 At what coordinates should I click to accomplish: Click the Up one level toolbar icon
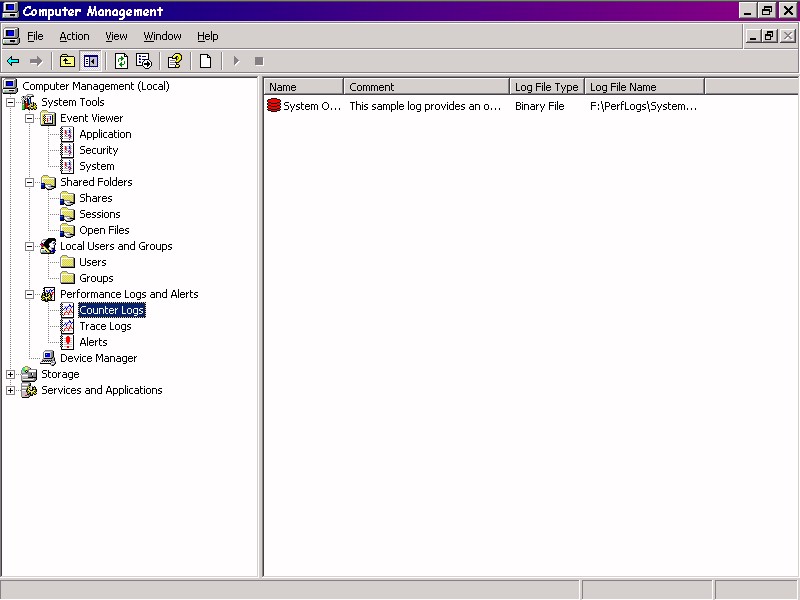pos(67,61)
